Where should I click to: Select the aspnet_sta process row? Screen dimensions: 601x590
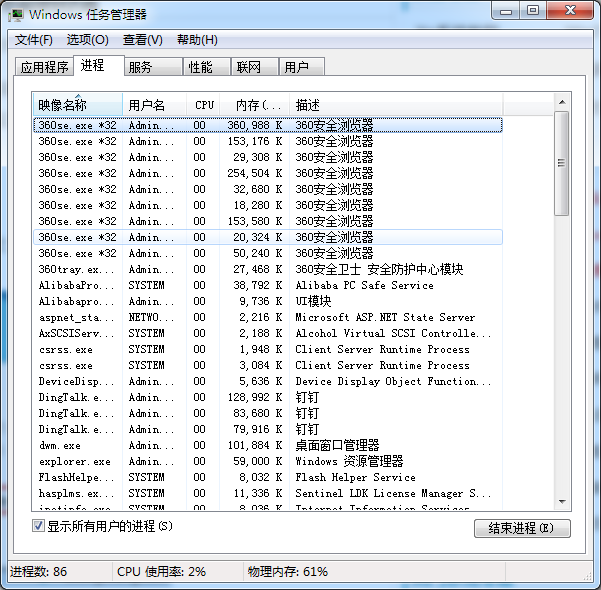click(268, 317)
